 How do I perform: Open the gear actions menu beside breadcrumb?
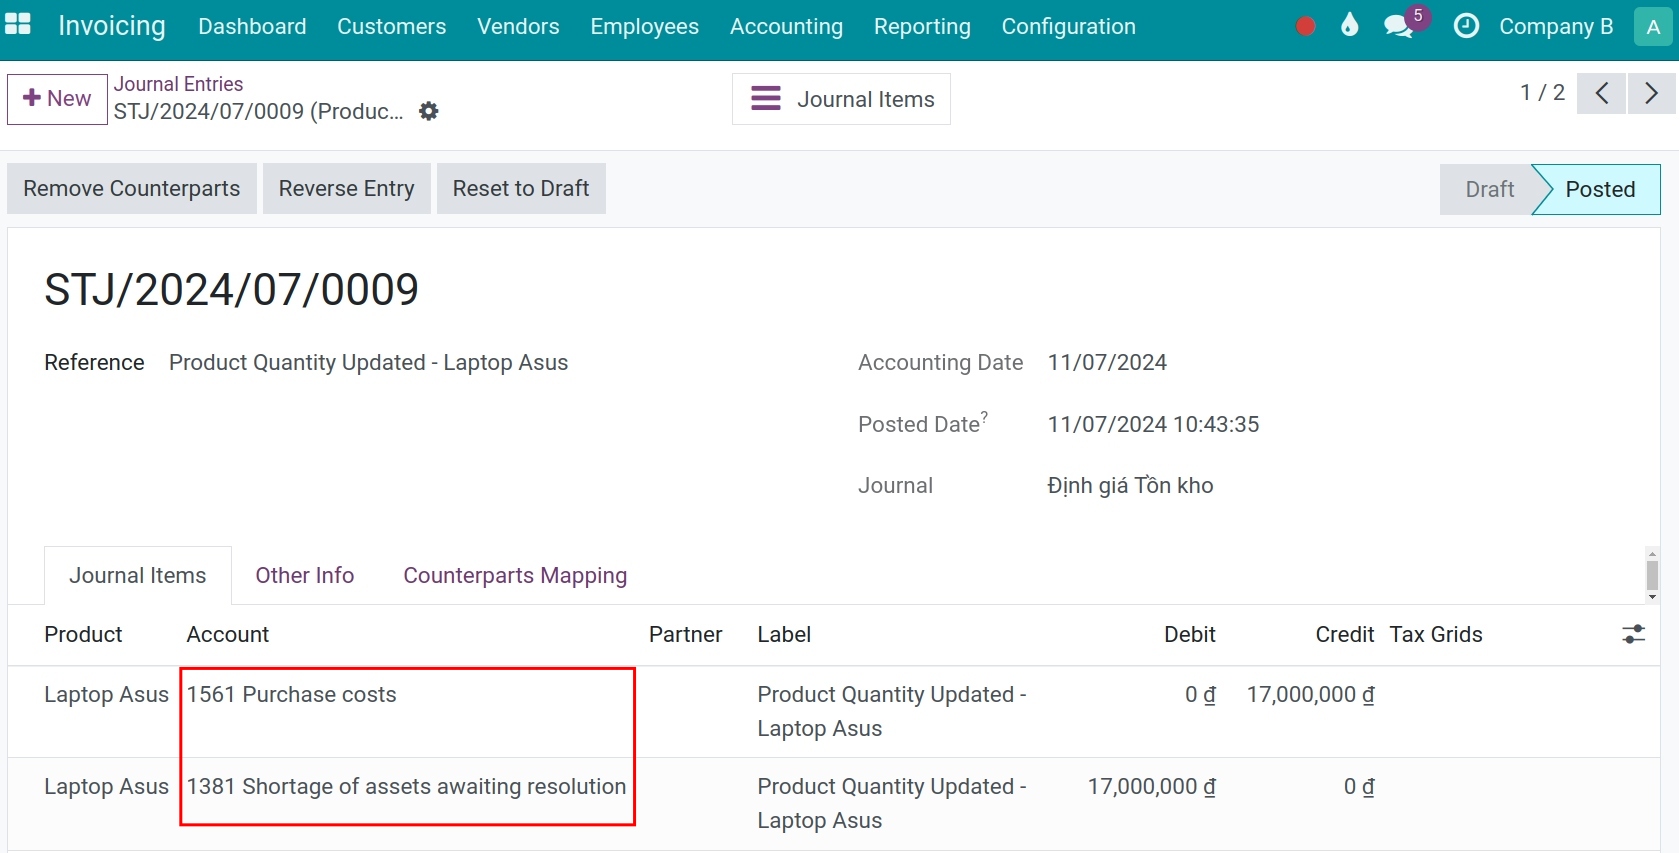(429, 111)
